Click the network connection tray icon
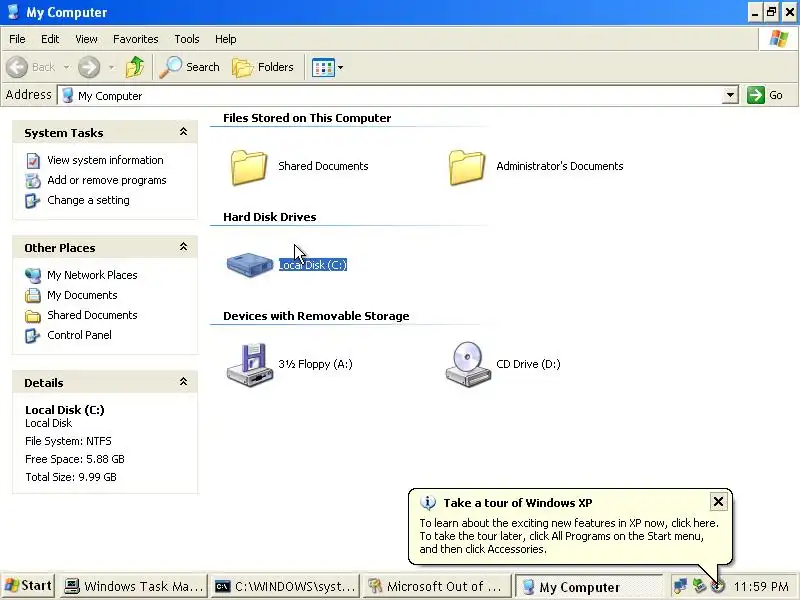 (x=680, y=586)
